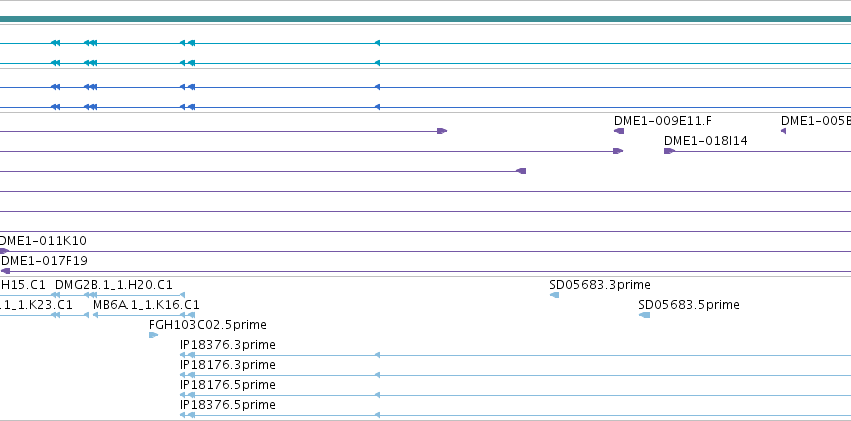Click the partially visible .1_1.K23.C1 label

(x=36, y=305)
